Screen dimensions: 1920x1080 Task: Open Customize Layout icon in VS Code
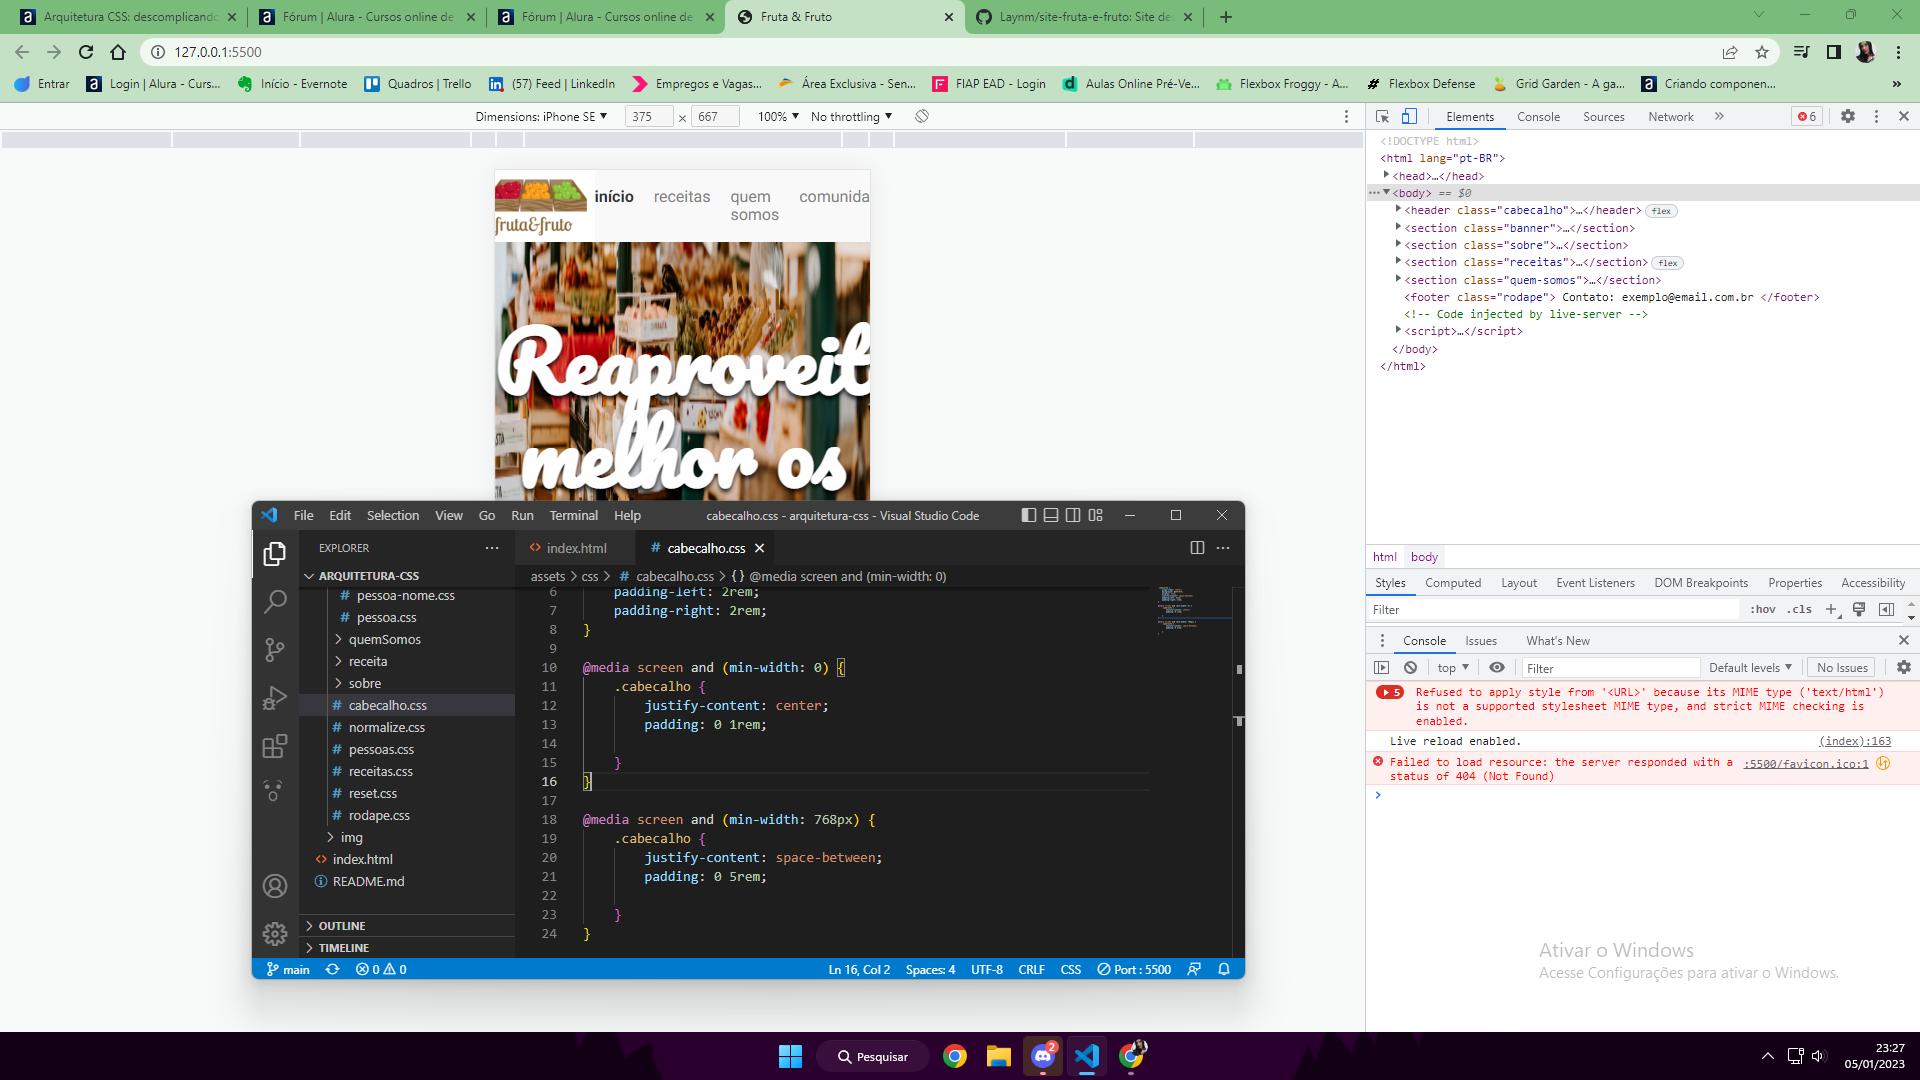1096,515
